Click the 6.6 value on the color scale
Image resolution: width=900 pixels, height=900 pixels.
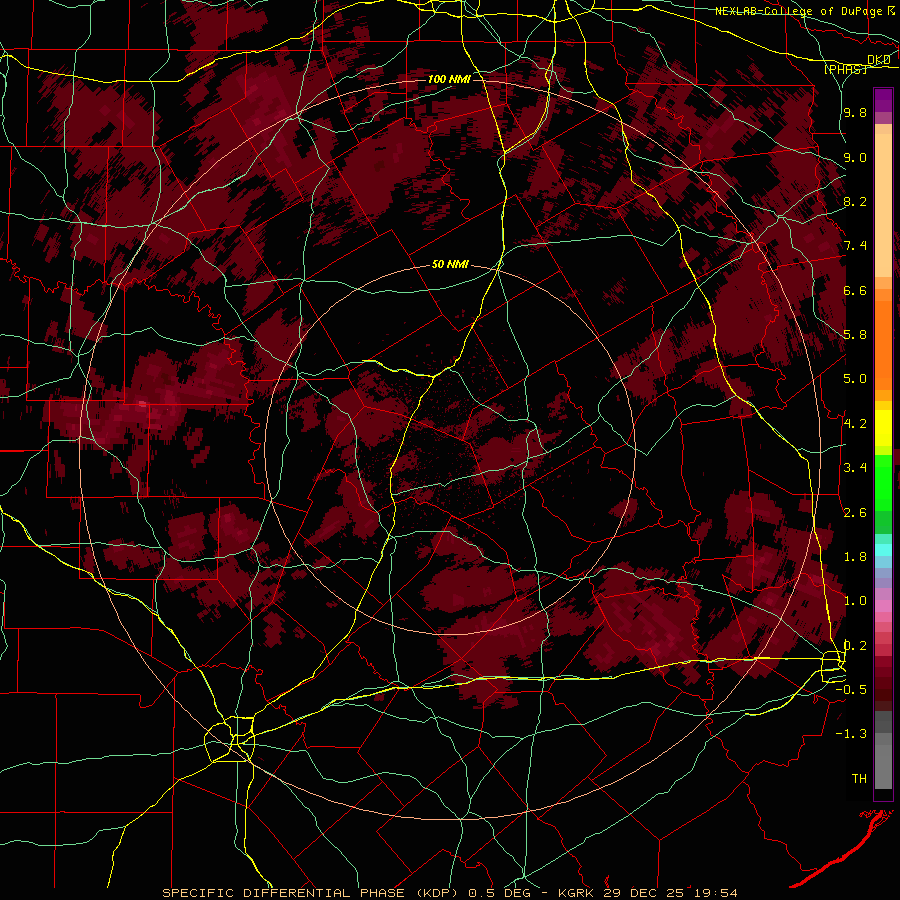coord(855,290)
